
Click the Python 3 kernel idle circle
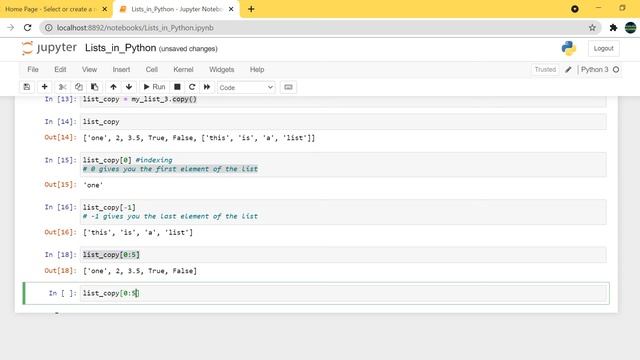616,69
